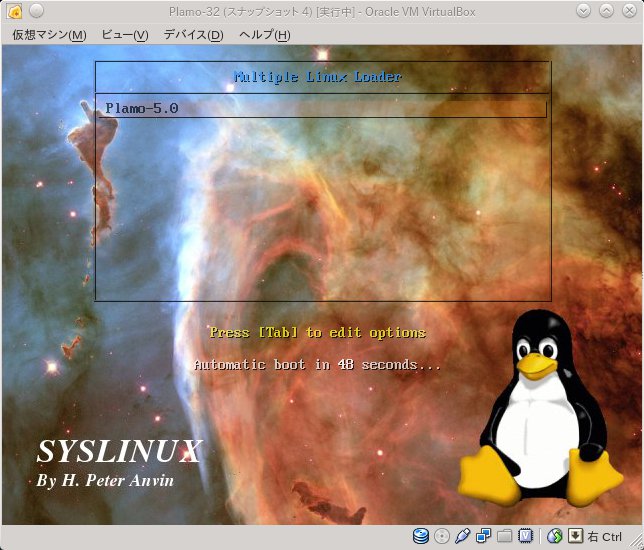
Task: Click the VirtualBox window menu icon
Action: (x=14, y=11)
